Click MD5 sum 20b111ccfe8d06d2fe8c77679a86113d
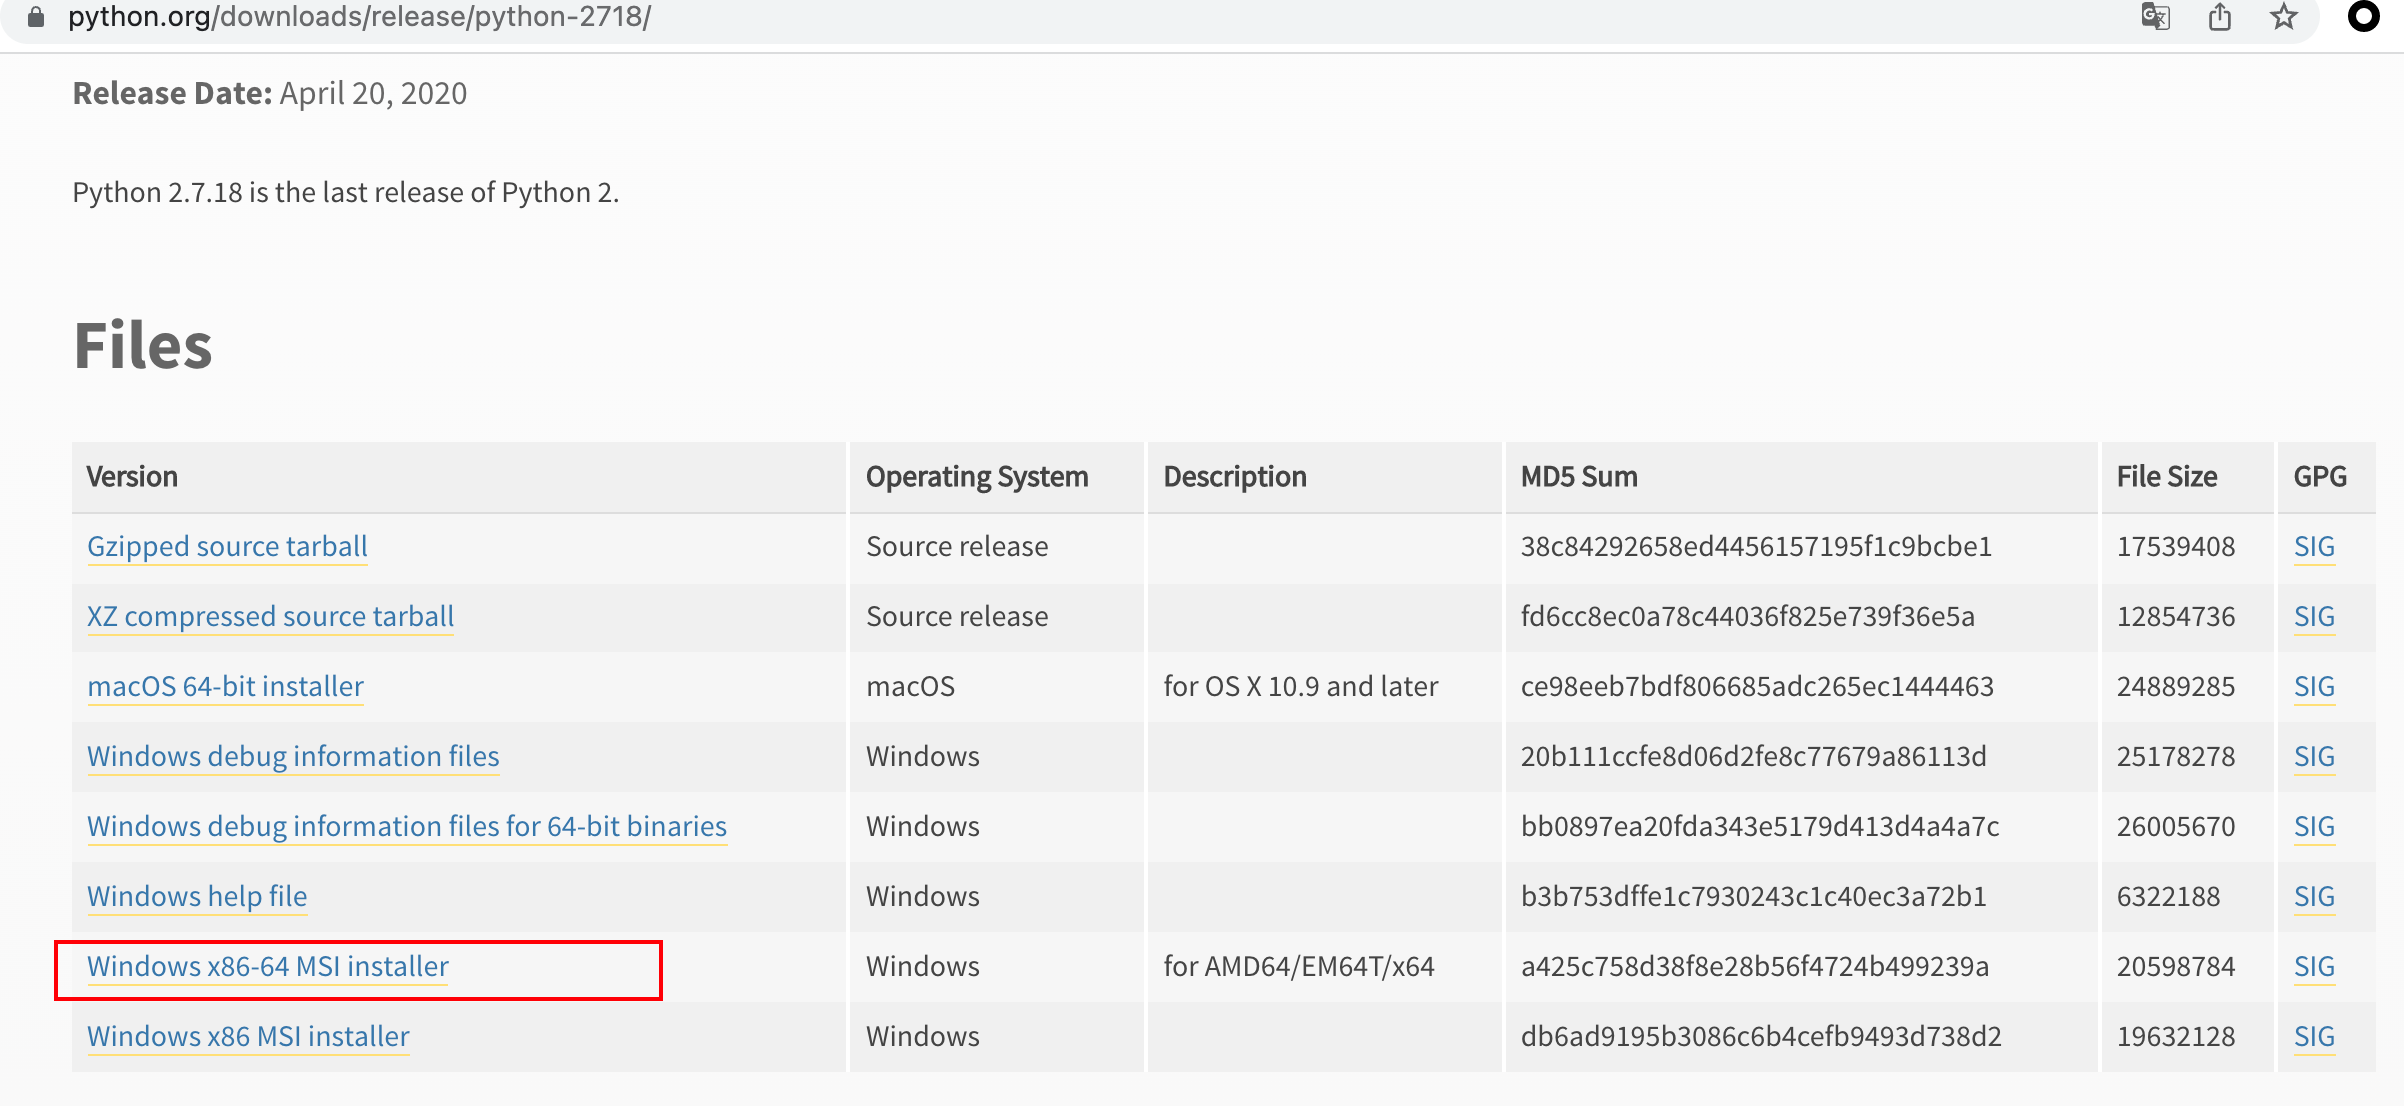The height and width of the screenshot is (1106, 2404). [x=1754, y=756]
